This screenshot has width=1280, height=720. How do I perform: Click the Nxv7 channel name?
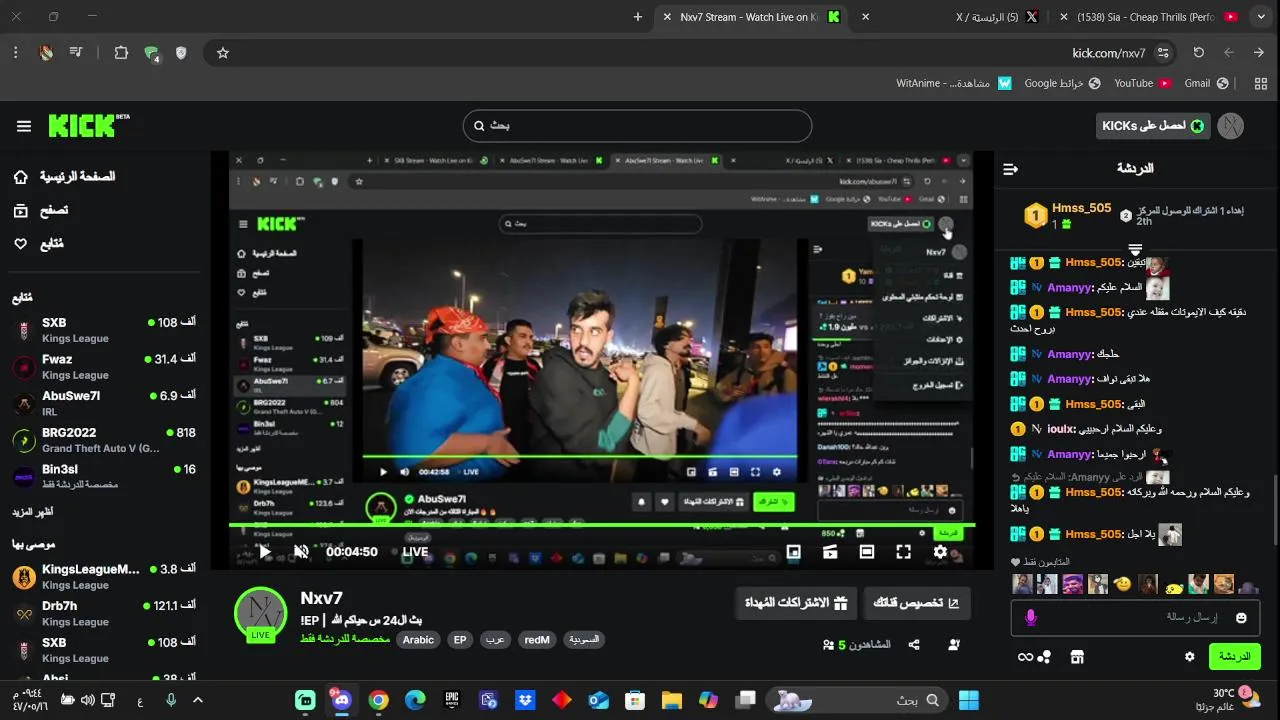[x=322, y=598]
